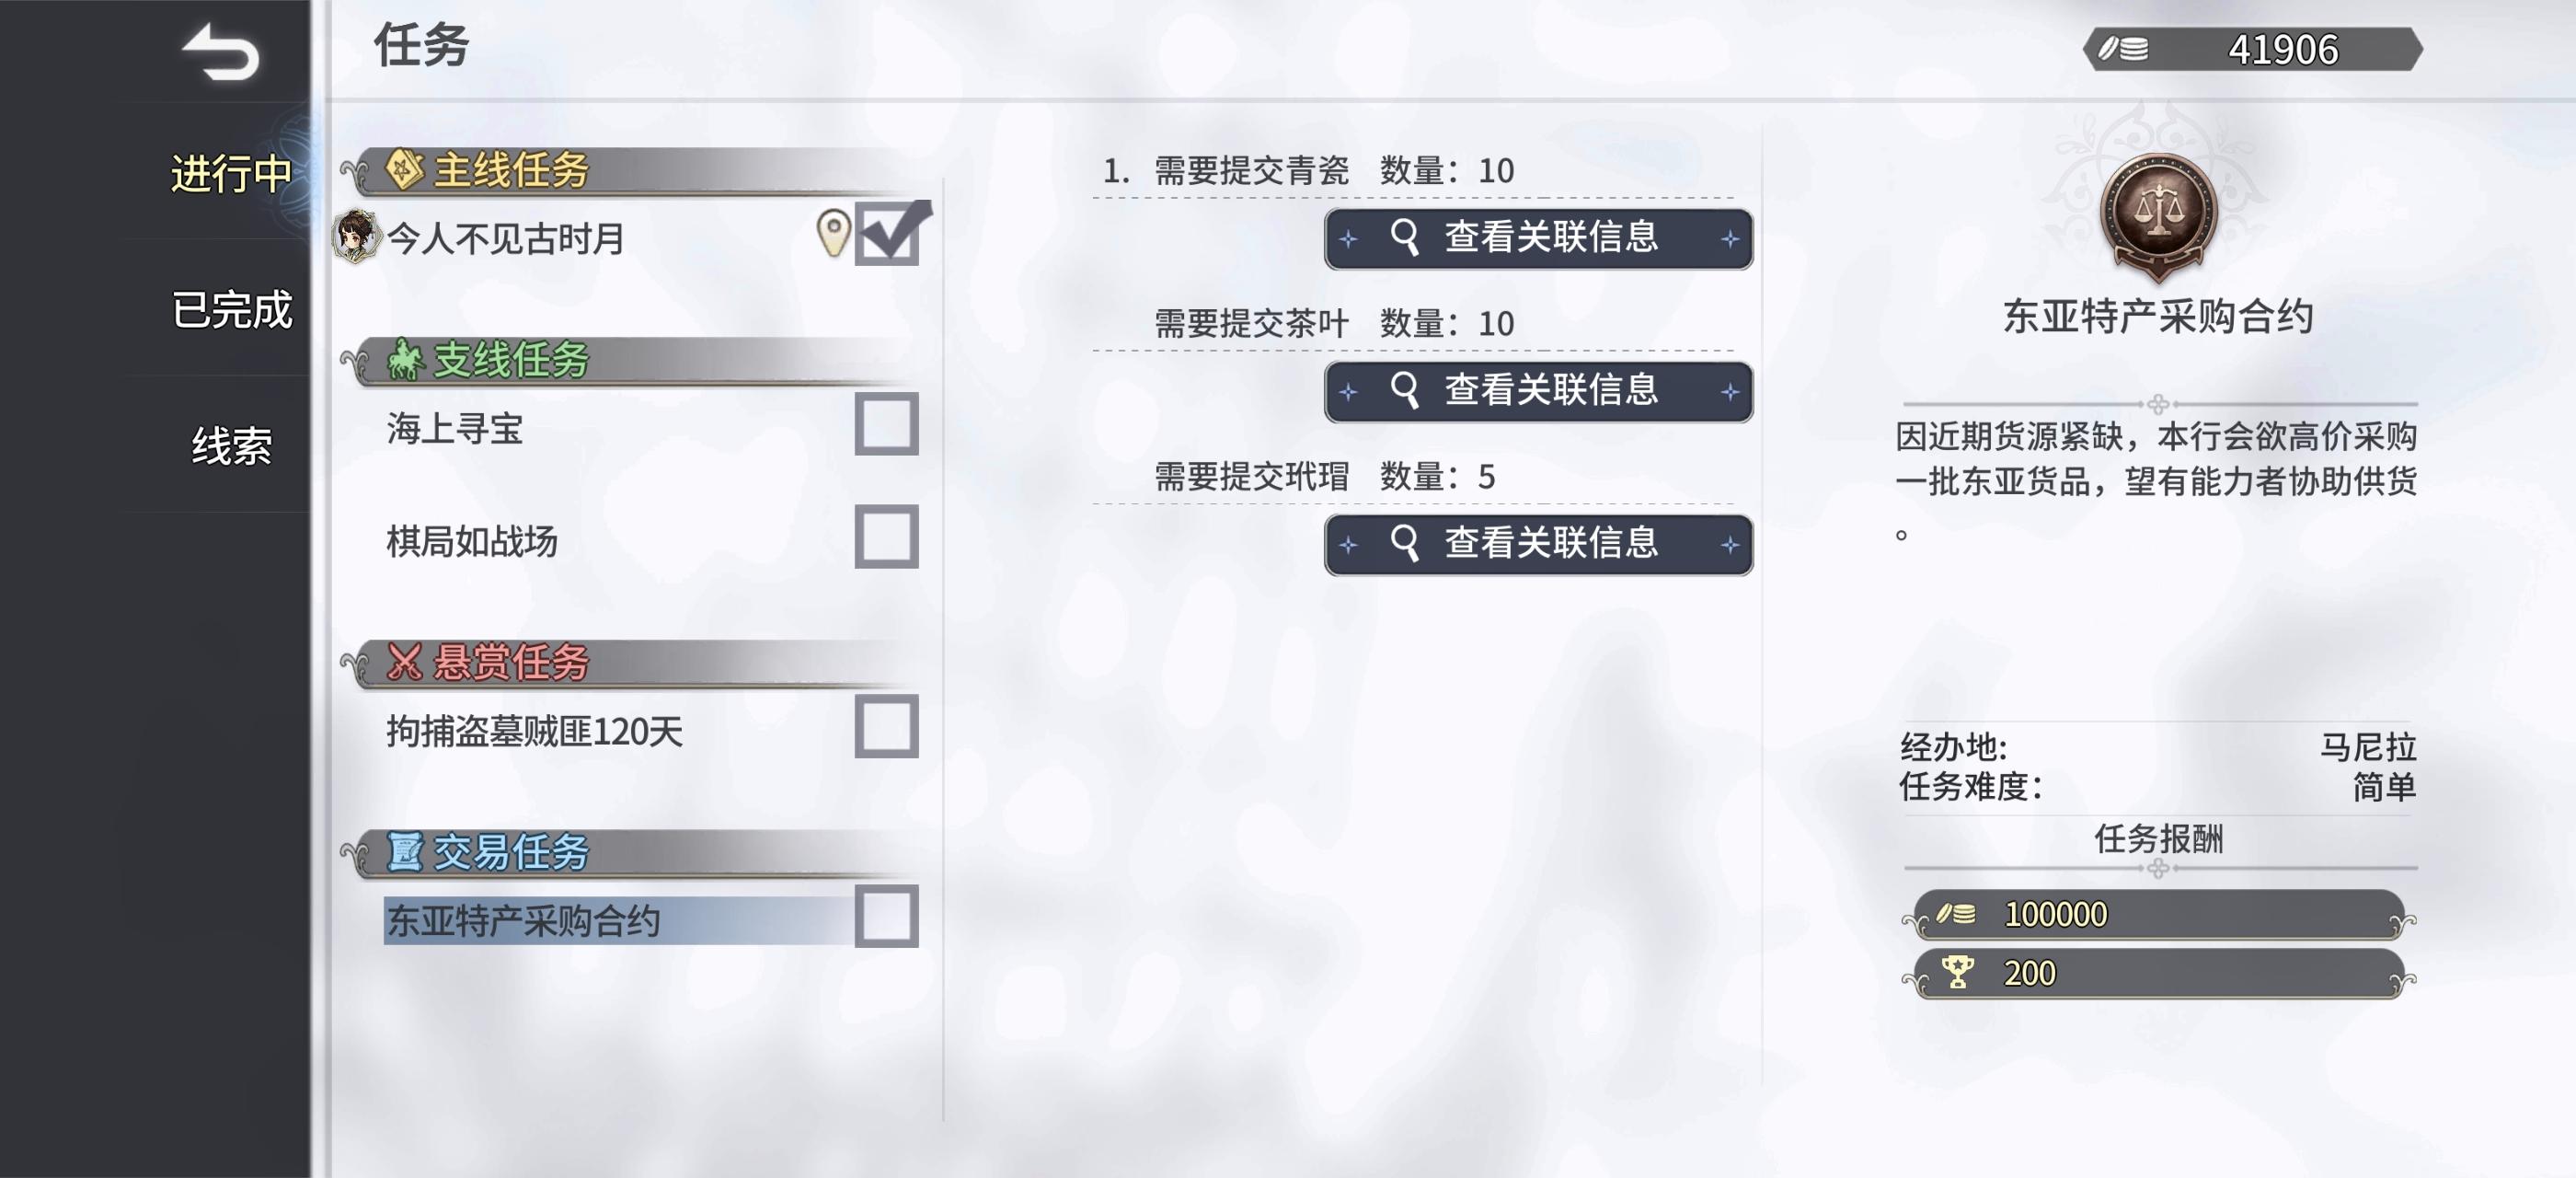Tick the 拘捕盗墓贼匪120天 checkbox

886,727
